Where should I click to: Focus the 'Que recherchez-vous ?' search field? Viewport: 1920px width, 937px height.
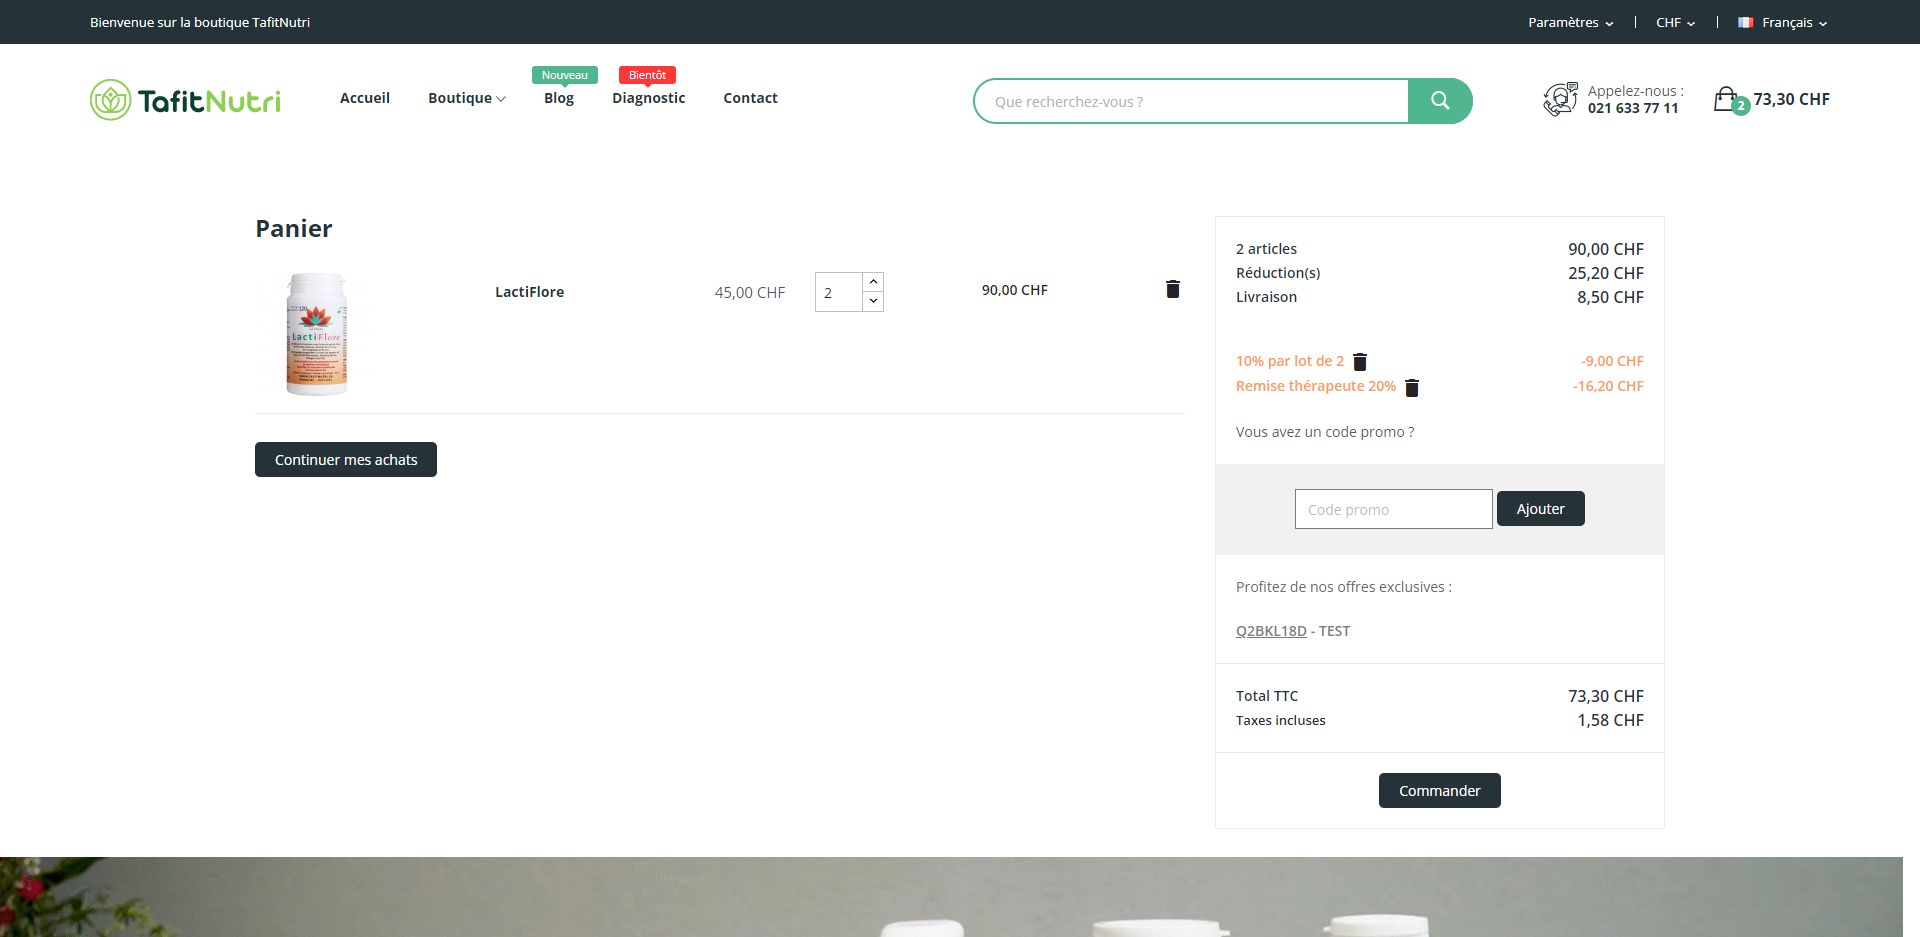click(x=1190, y=101)
